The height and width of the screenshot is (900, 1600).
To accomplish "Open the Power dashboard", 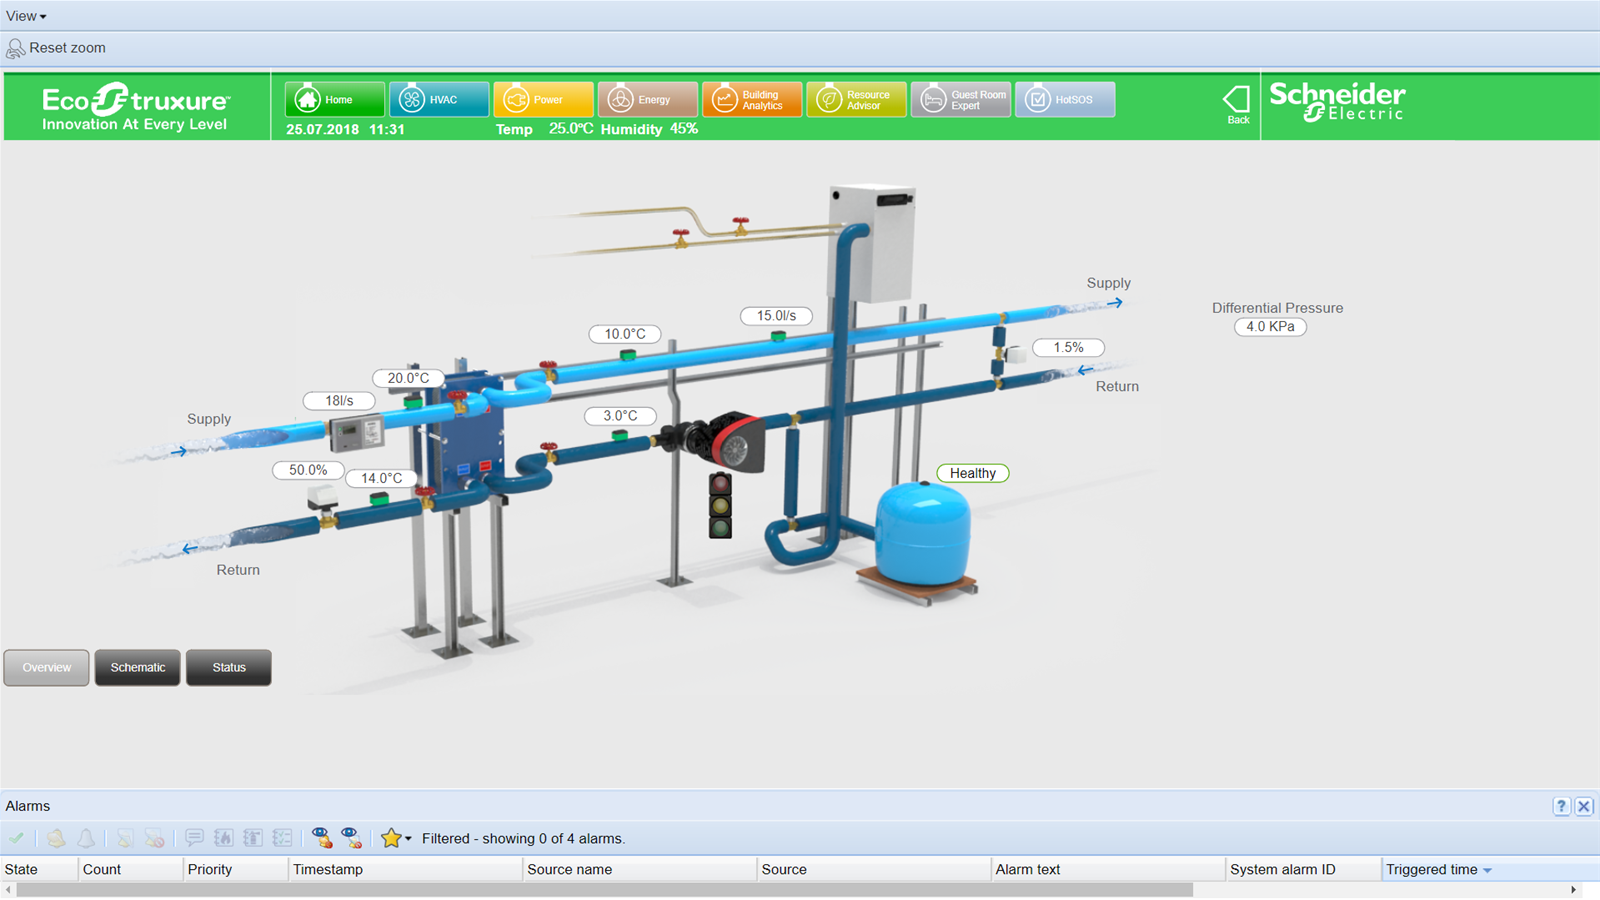I will 543,100.
